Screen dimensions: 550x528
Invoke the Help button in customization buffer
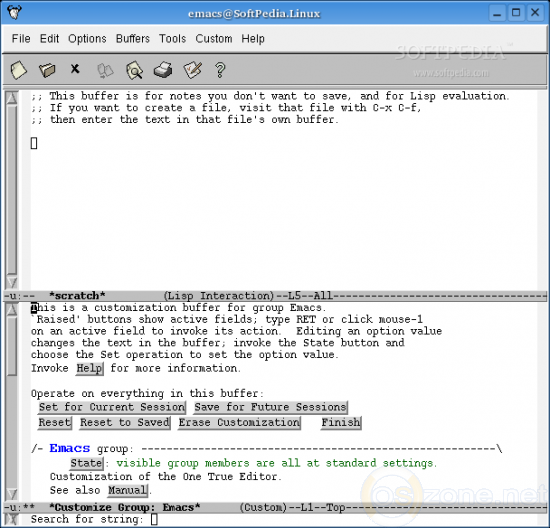89,368
